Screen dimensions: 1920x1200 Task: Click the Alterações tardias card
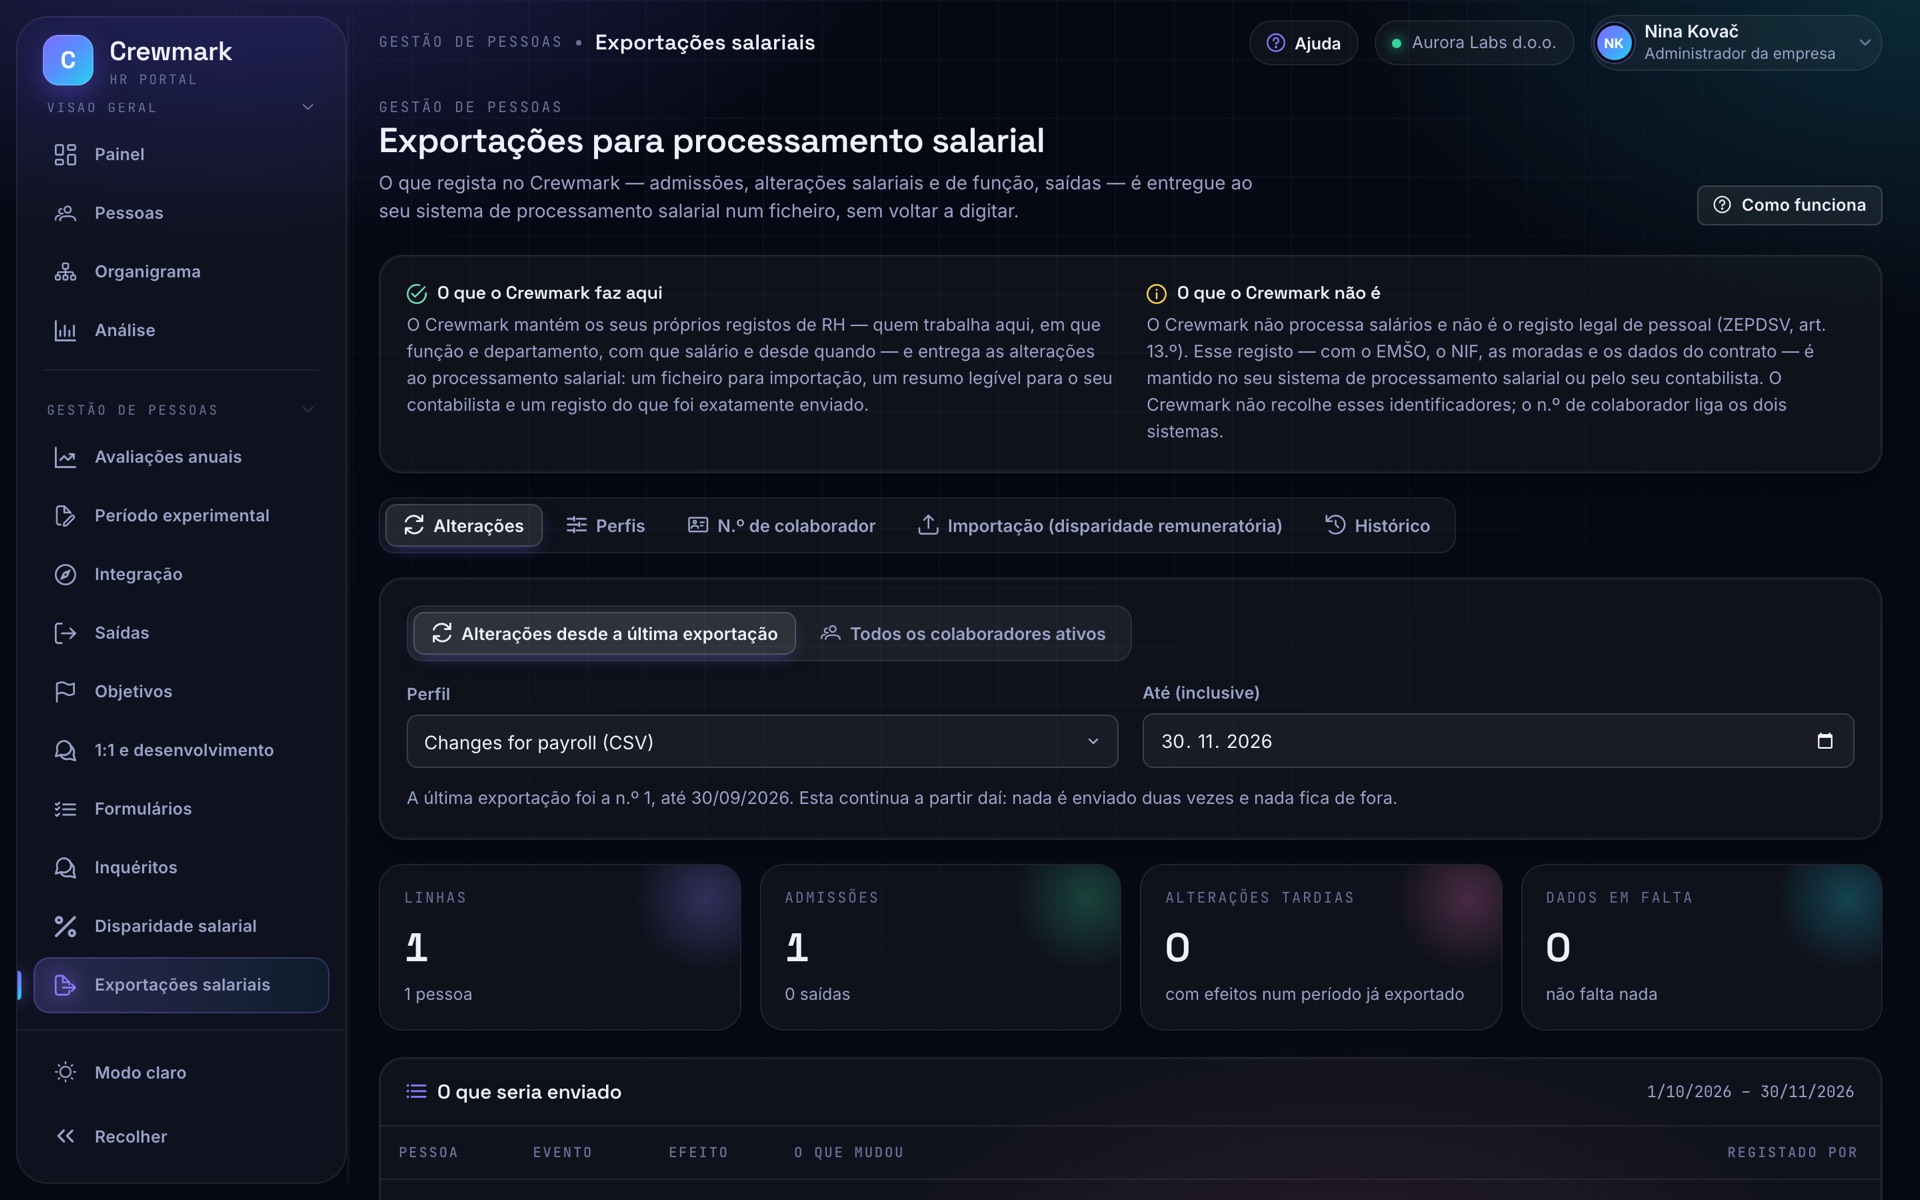pos(1321,947)
